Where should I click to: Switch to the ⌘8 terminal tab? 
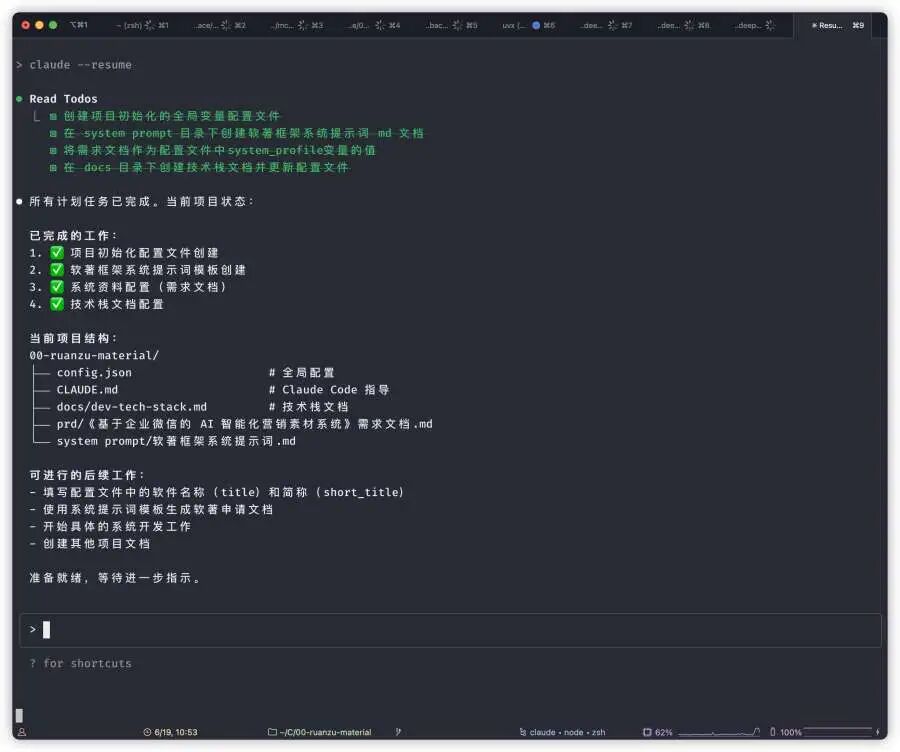(x=684, y=25)
